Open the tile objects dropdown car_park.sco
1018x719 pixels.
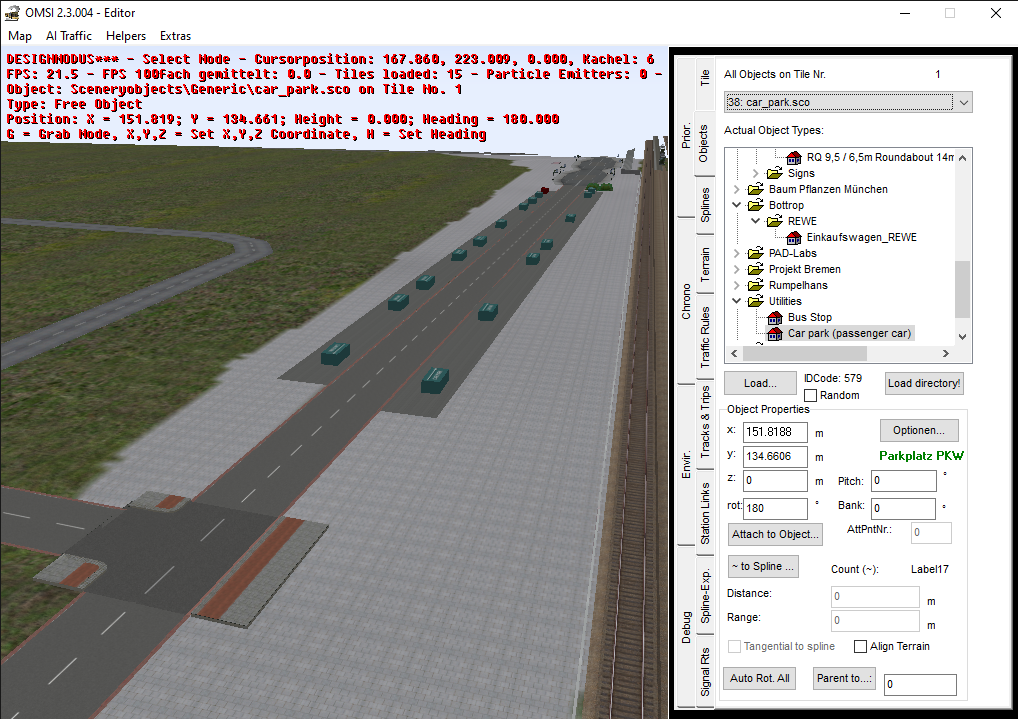[848, 102]
